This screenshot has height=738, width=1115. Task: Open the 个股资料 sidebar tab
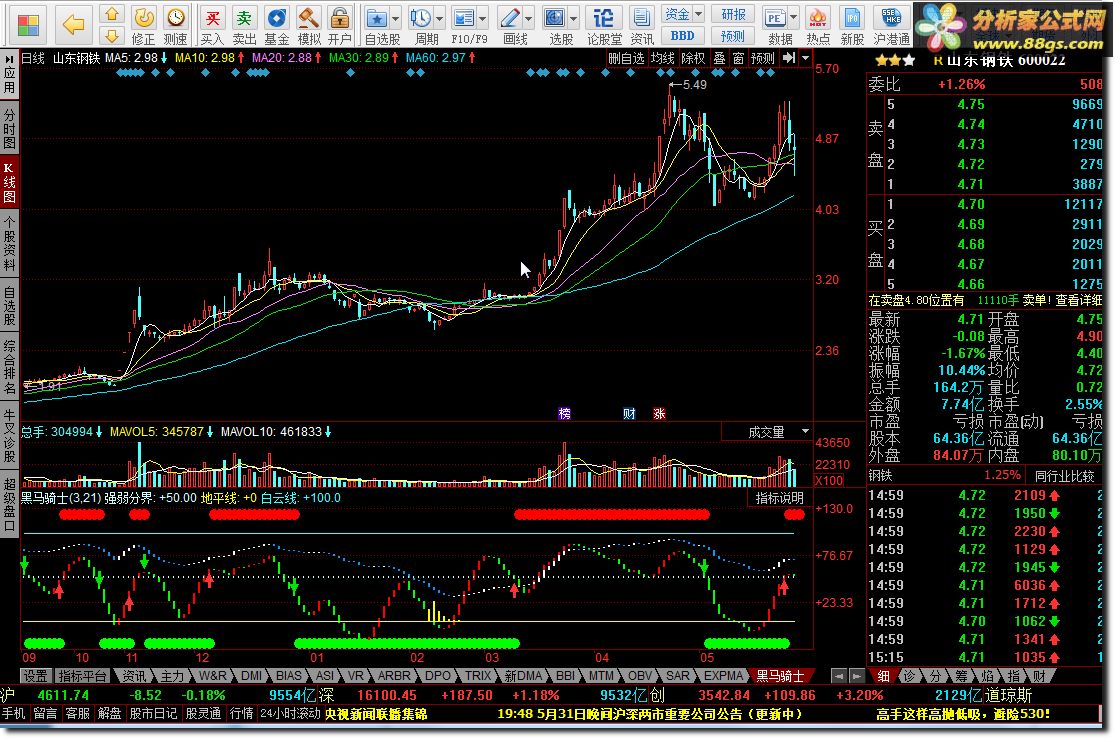click(x=9, y=241)
